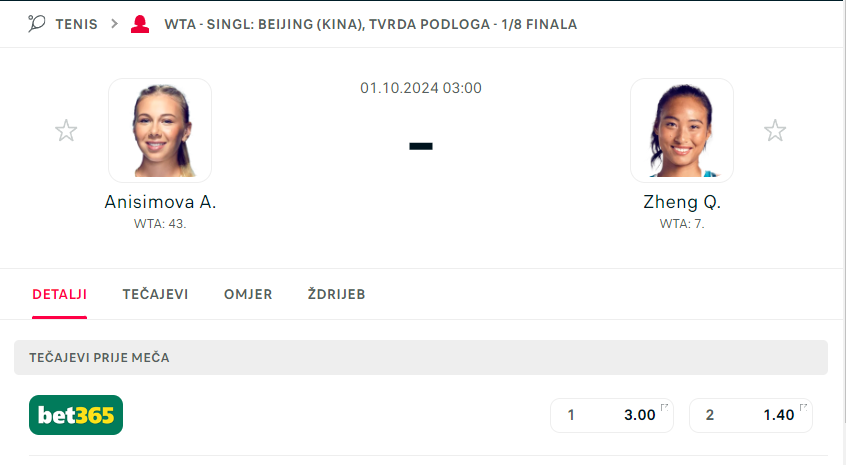Image resolution: width=846 pixels, height=465 pixels.
Task: Click the Anisimova A. player name
Action: (160, 202)
